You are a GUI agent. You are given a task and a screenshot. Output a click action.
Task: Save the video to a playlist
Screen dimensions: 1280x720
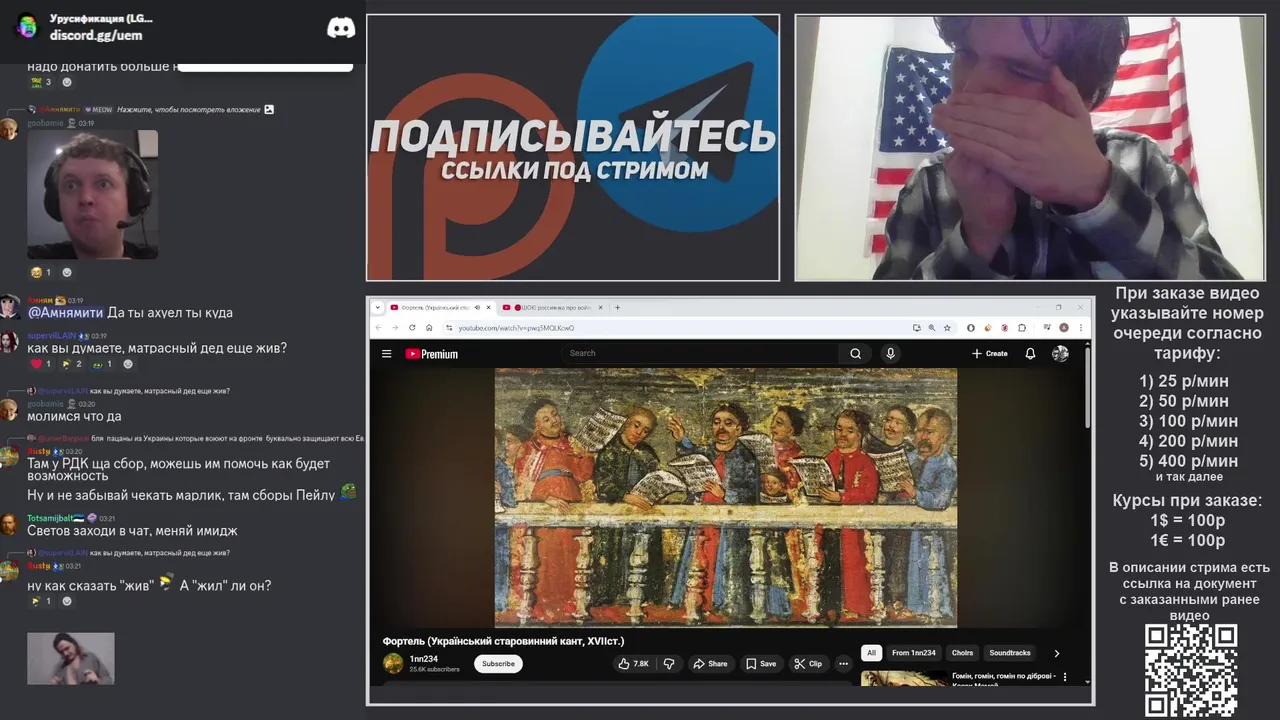click(760, 663)
